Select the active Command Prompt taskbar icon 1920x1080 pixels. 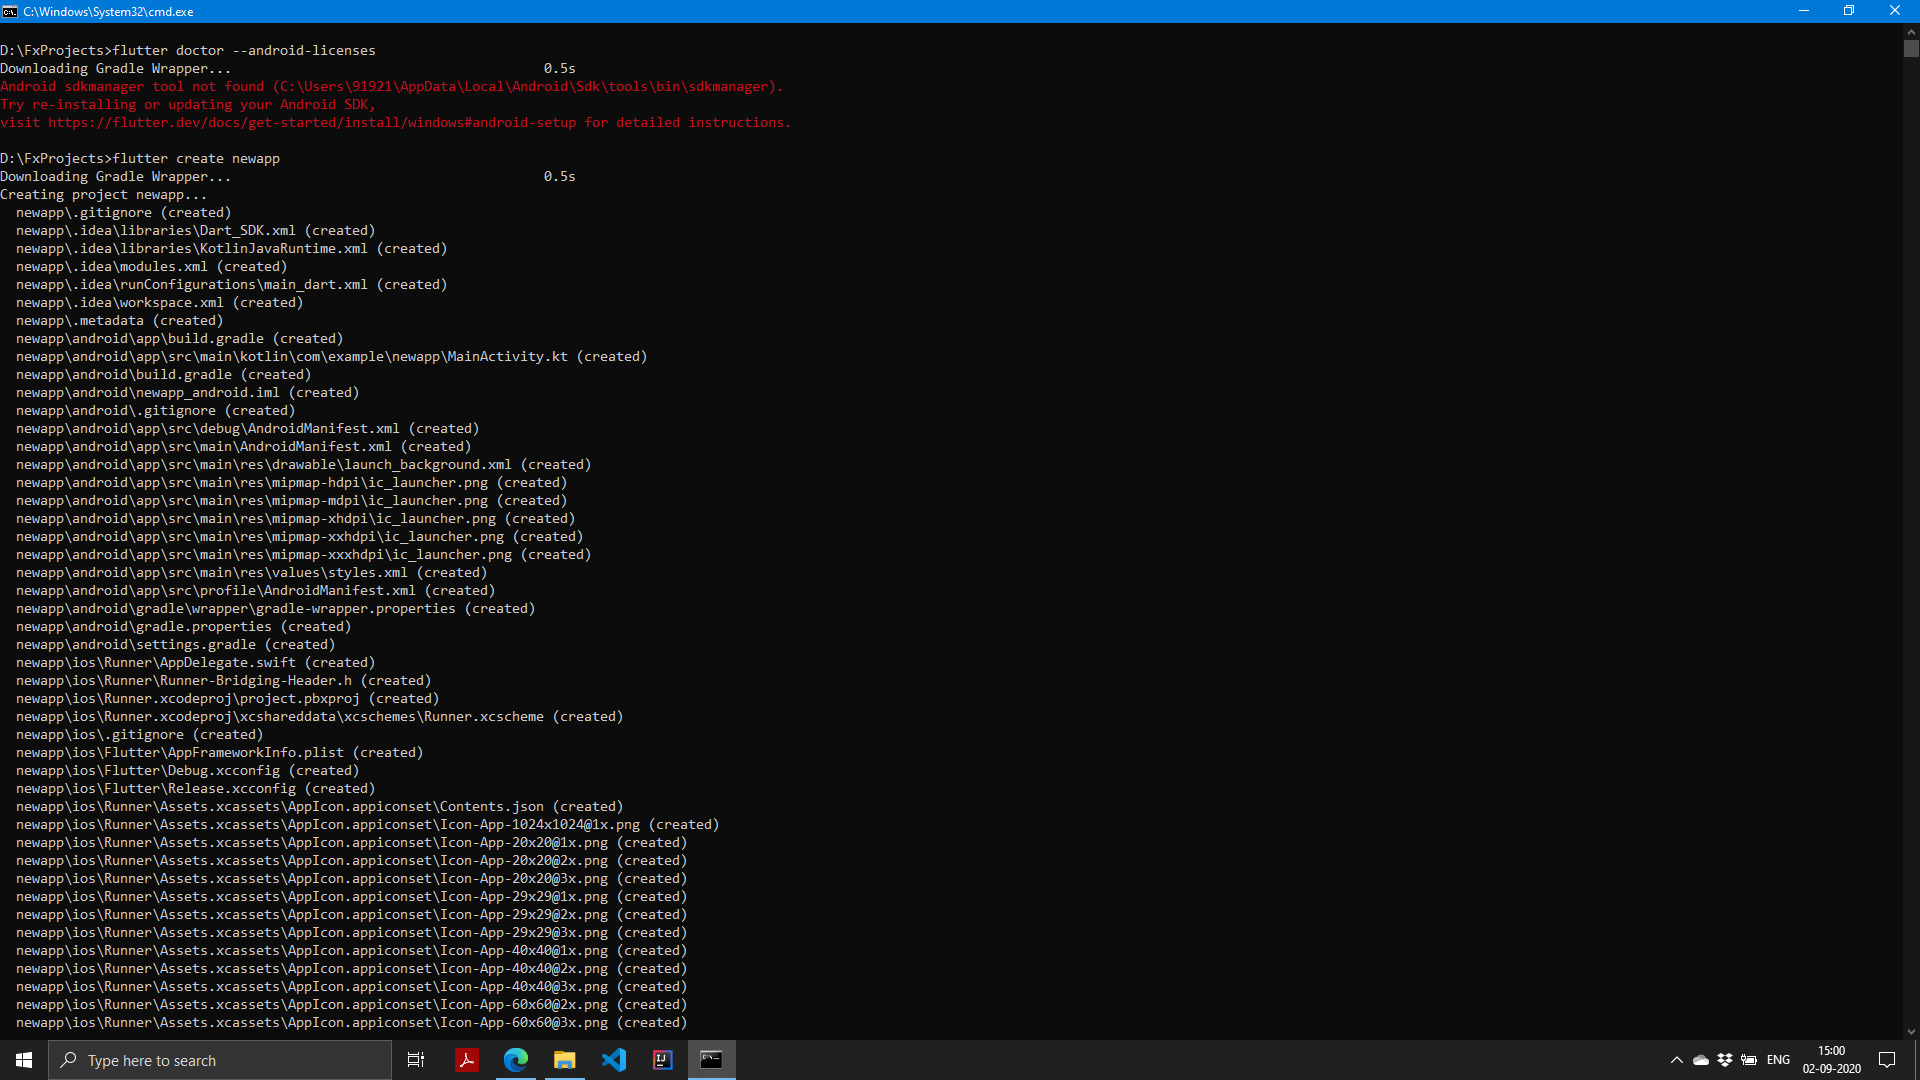click(x=712, y=1060)
